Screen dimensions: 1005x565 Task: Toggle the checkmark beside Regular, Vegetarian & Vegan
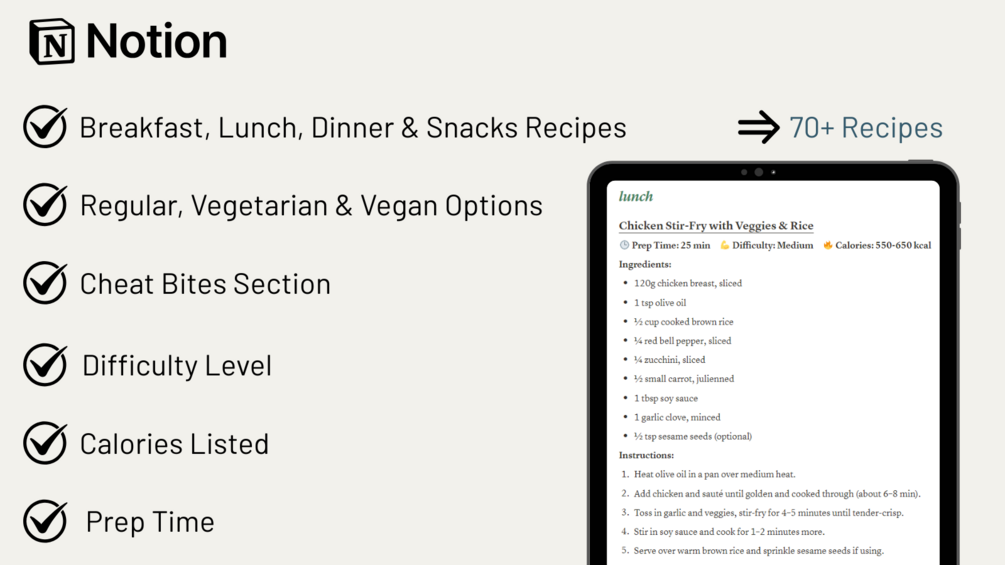tap(45, 204)
